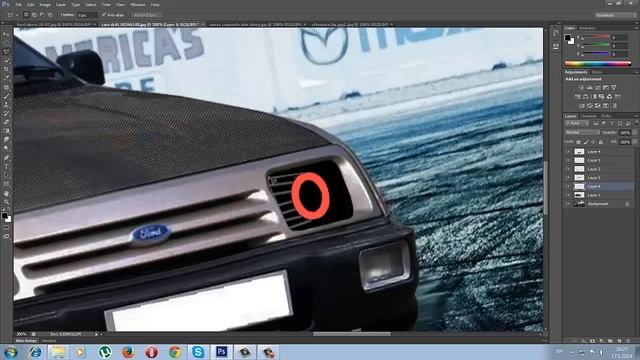Select the Magic Wand tool
640x360 pixels.
pyautogui.click(x=6, y=60)
